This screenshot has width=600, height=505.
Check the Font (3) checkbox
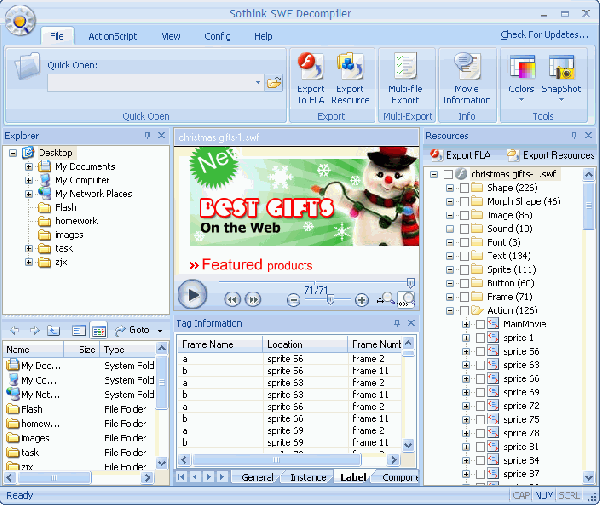464,243
